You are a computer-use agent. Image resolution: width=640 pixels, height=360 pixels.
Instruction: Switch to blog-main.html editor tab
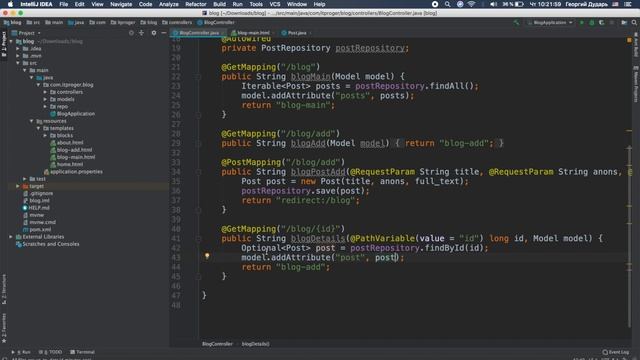(x=252, y=33)
